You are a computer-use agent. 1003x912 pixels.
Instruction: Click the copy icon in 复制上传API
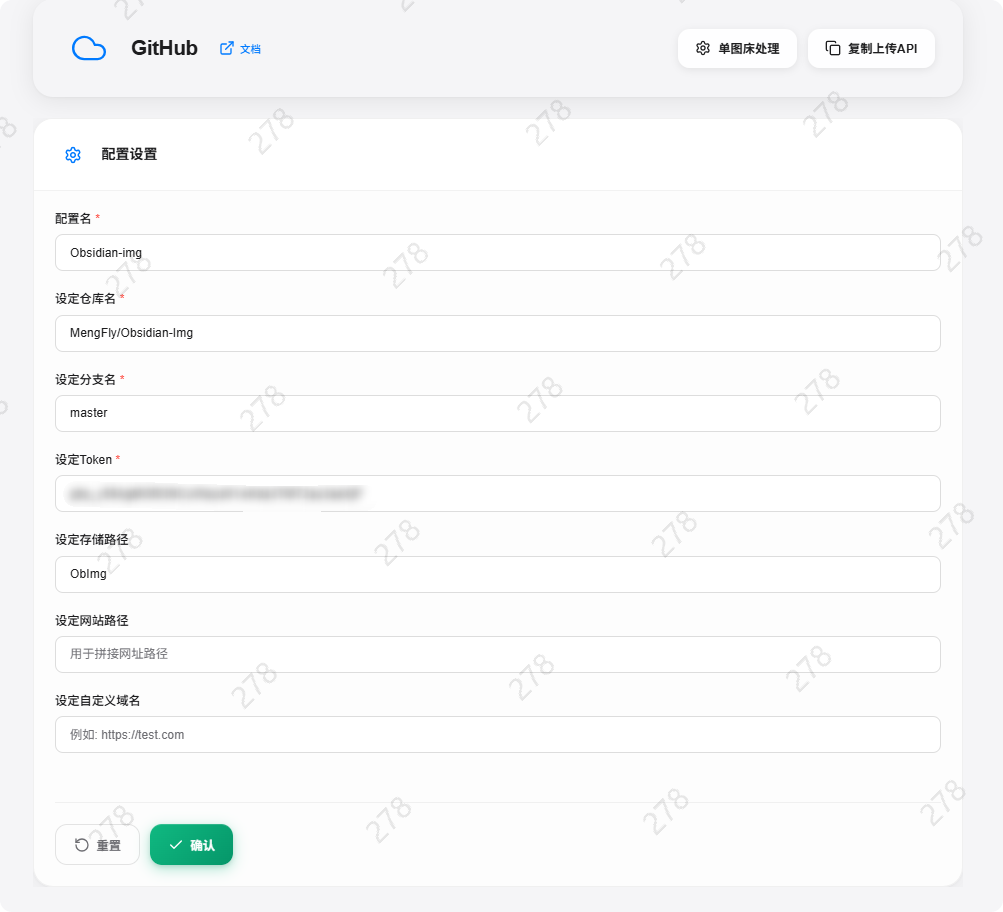[832, 48]
